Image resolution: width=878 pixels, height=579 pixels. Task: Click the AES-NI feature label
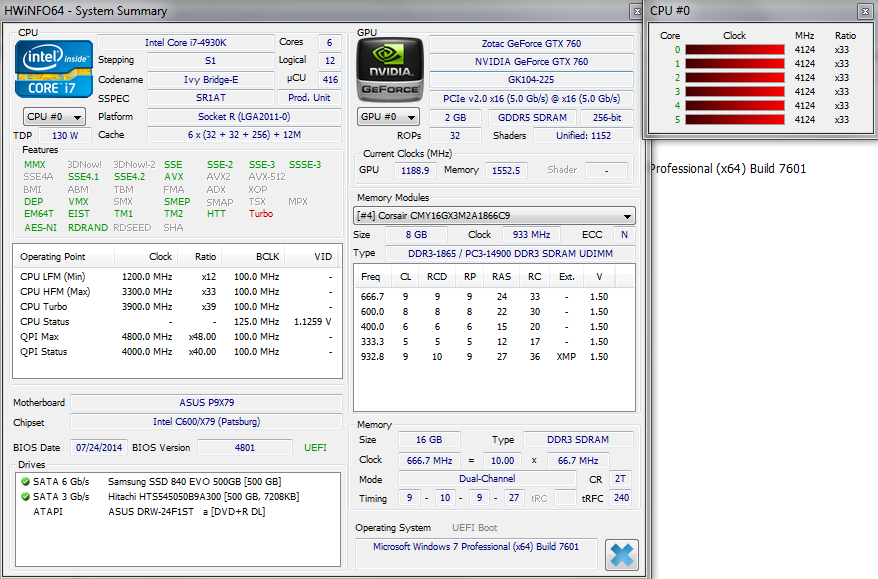pos(40,227)
